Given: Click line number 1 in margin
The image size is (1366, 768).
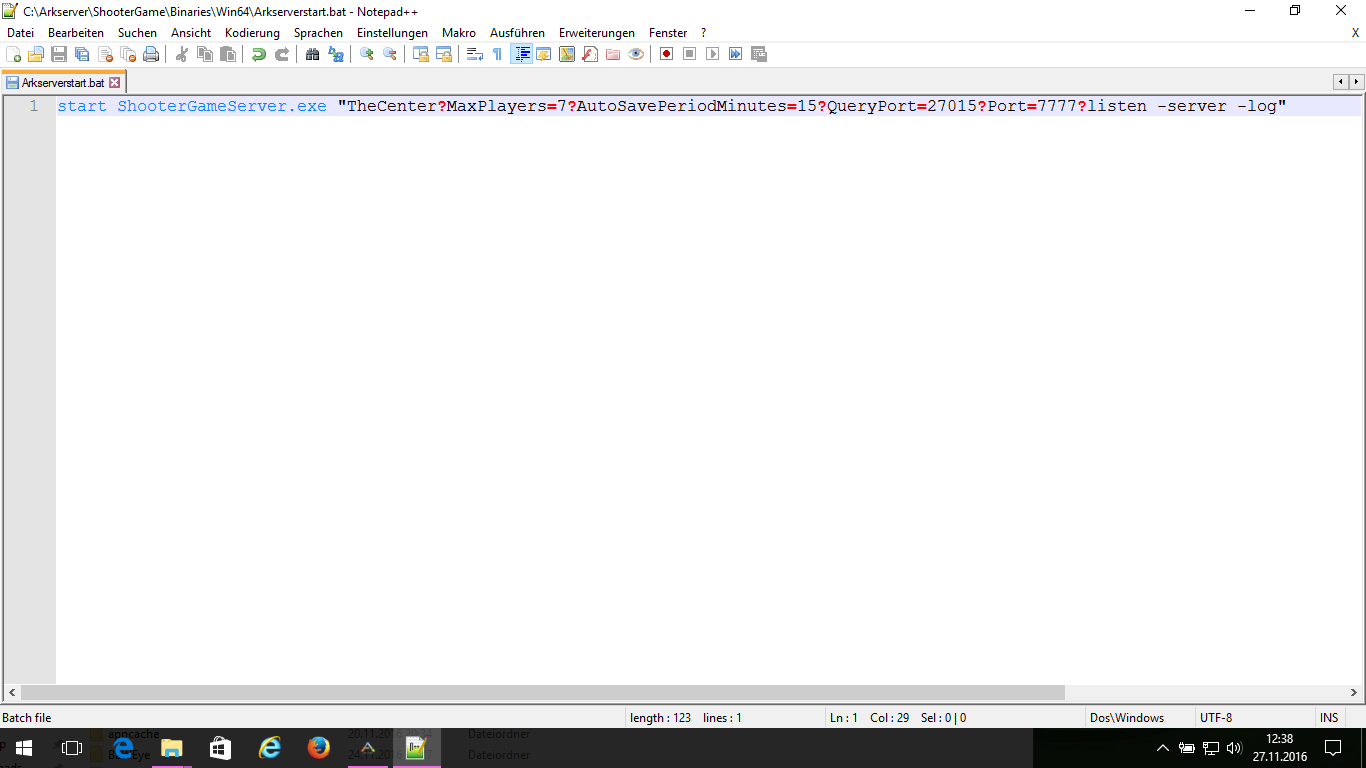Looking at the screenshot, I should (x=33, y=106).
